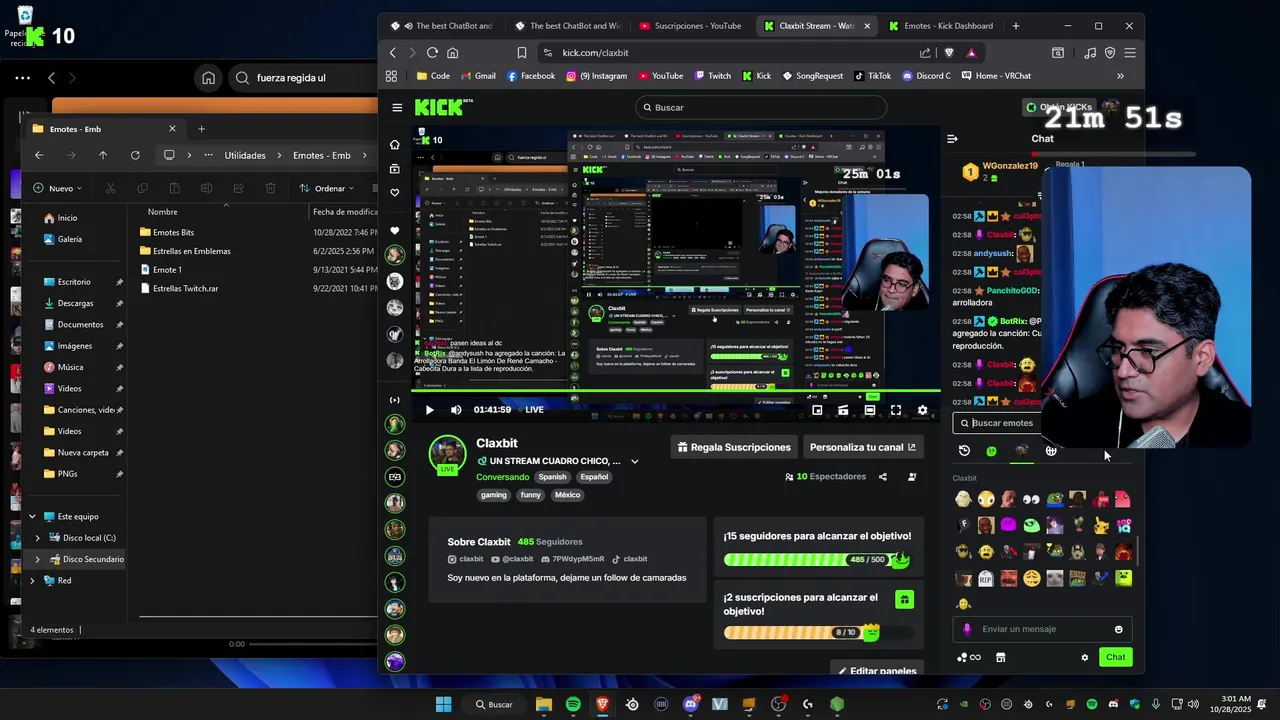Open the TikTok bookmark
1280x720 pixels.
[x=872, y=76]
